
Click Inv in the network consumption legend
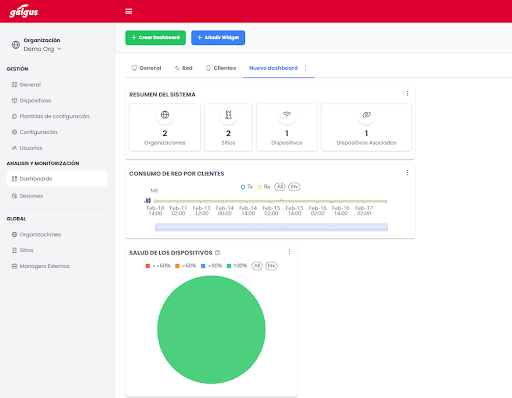(294, 187)
